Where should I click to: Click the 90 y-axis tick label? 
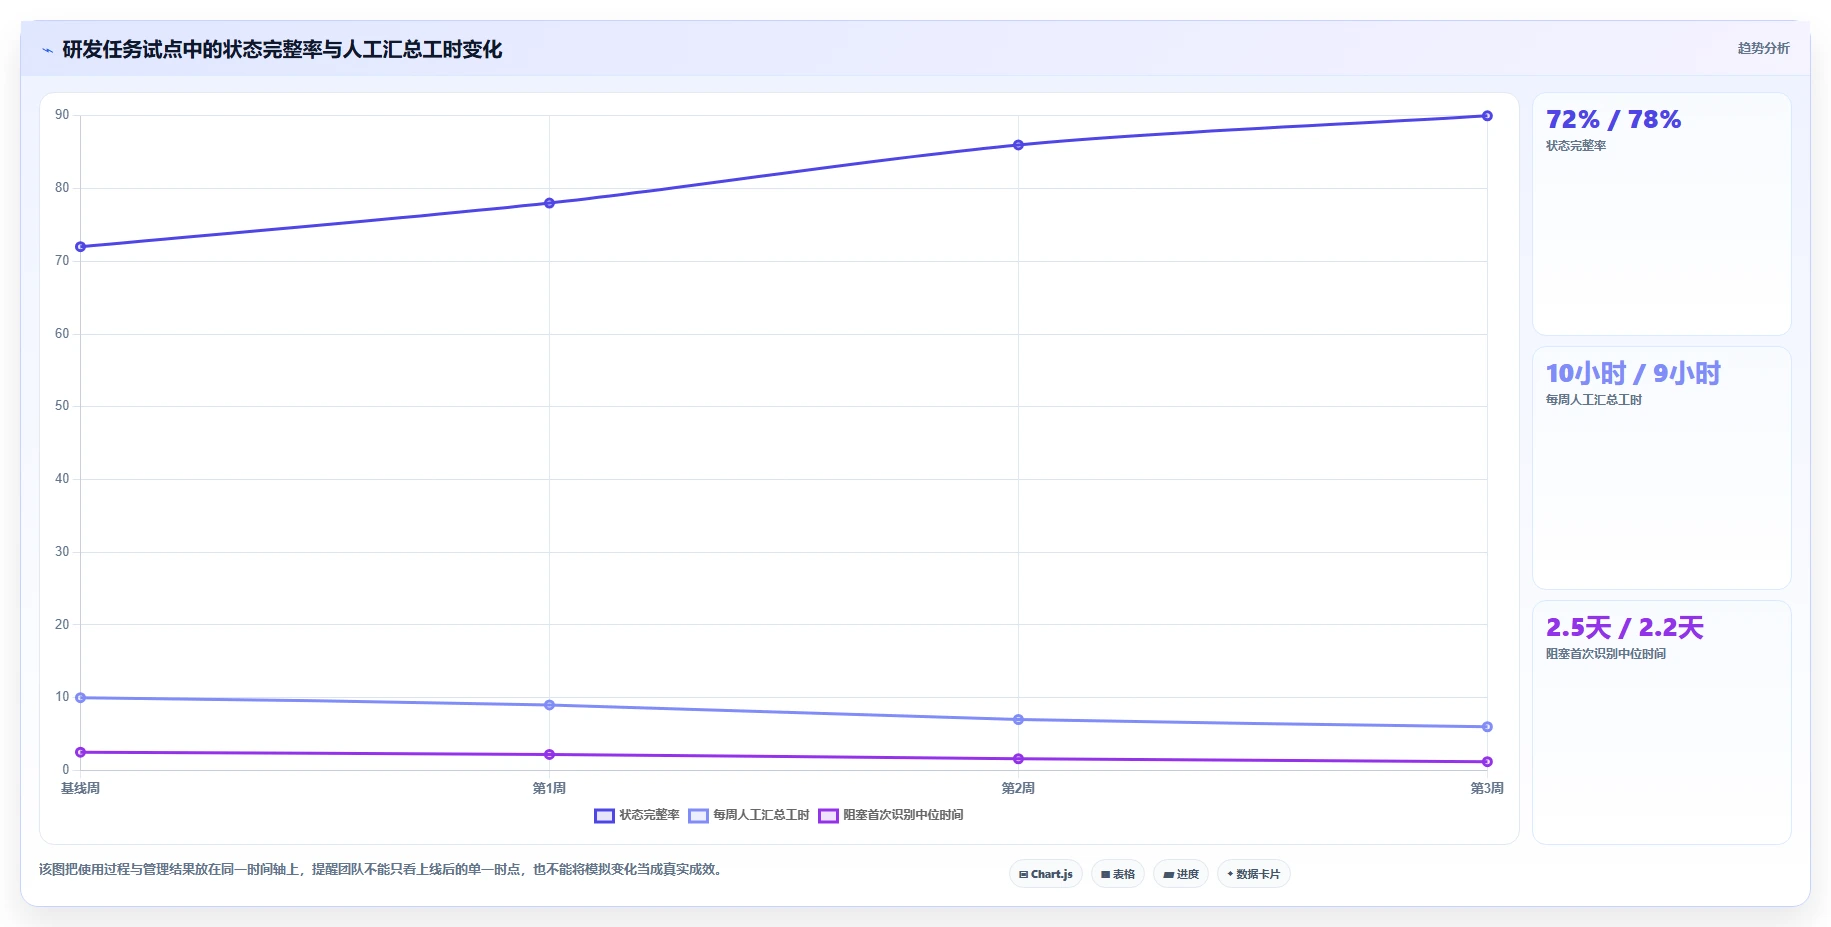62,115
